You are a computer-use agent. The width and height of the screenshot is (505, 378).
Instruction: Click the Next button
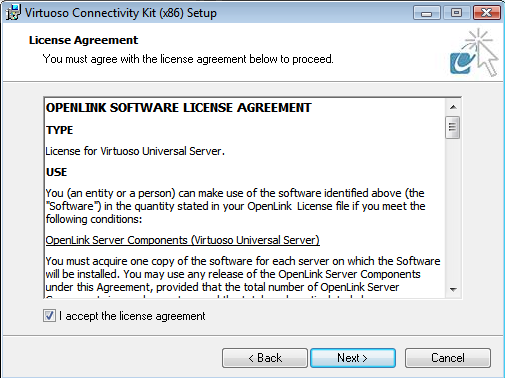(x=353, y=358)
